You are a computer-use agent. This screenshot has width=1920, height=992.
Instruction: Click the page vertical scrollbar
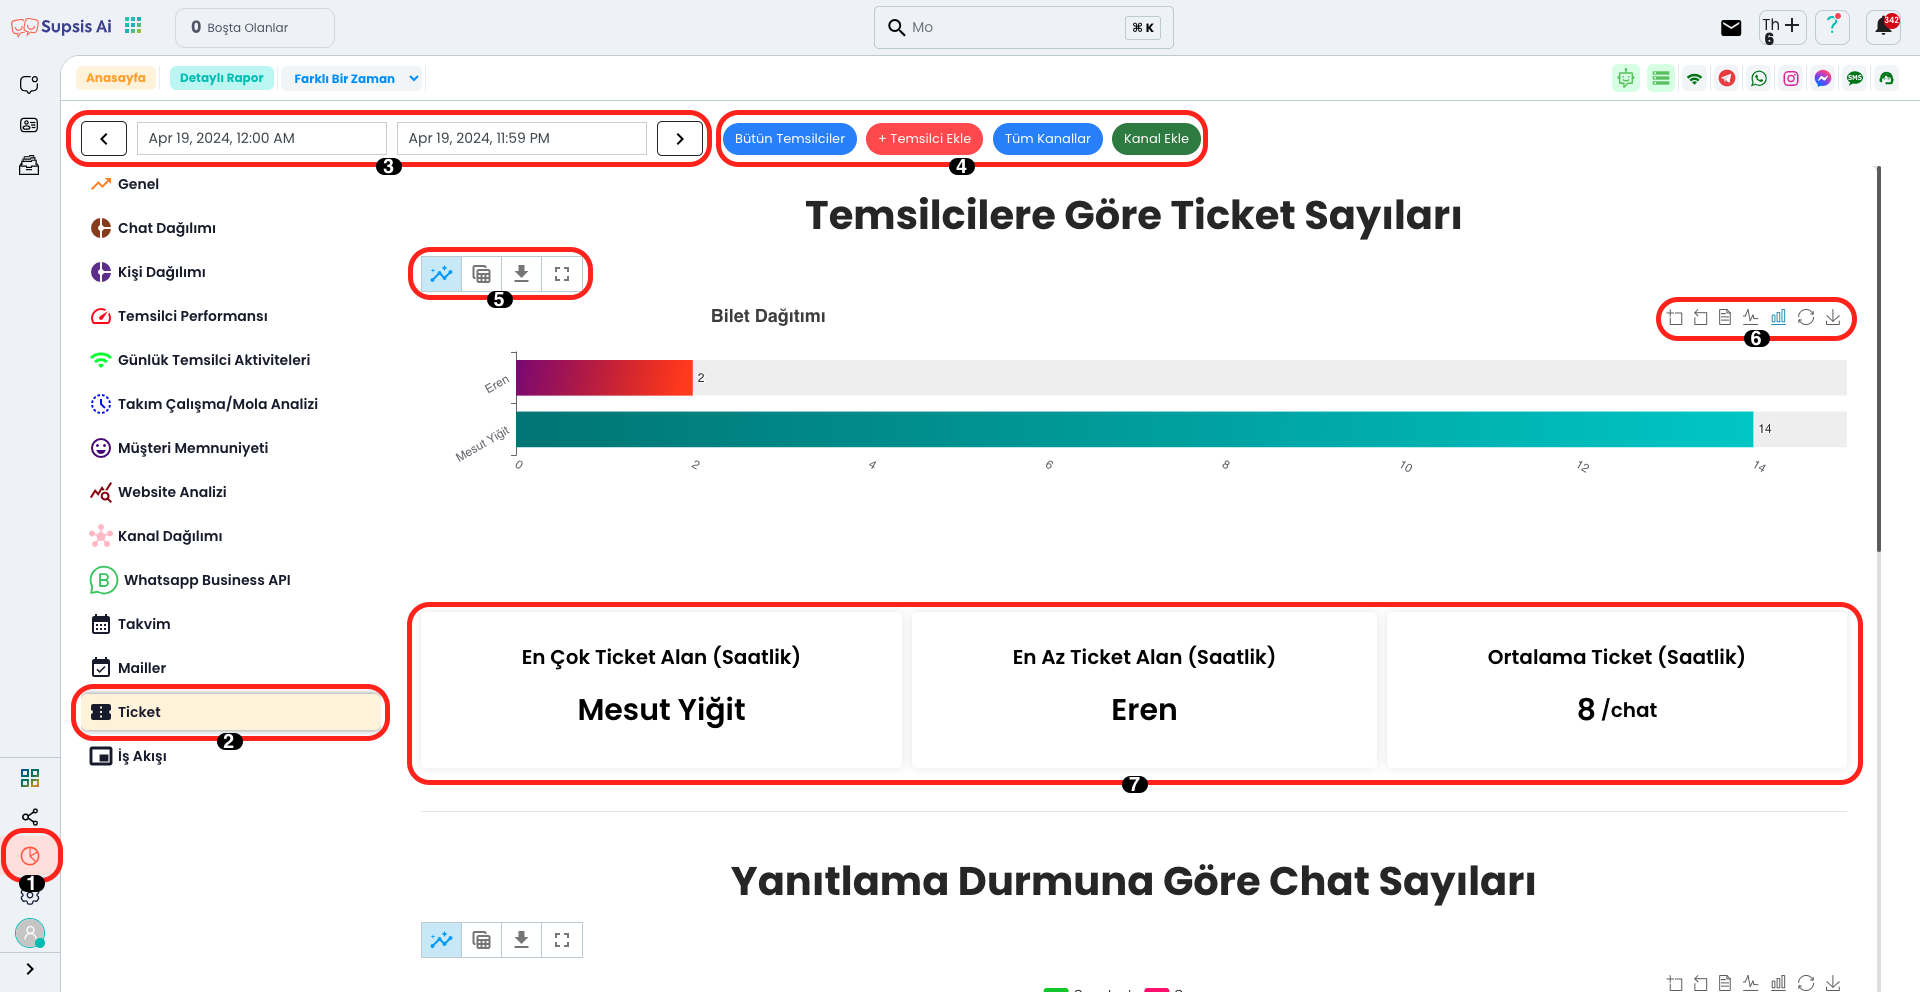(x=1878, y=360)
